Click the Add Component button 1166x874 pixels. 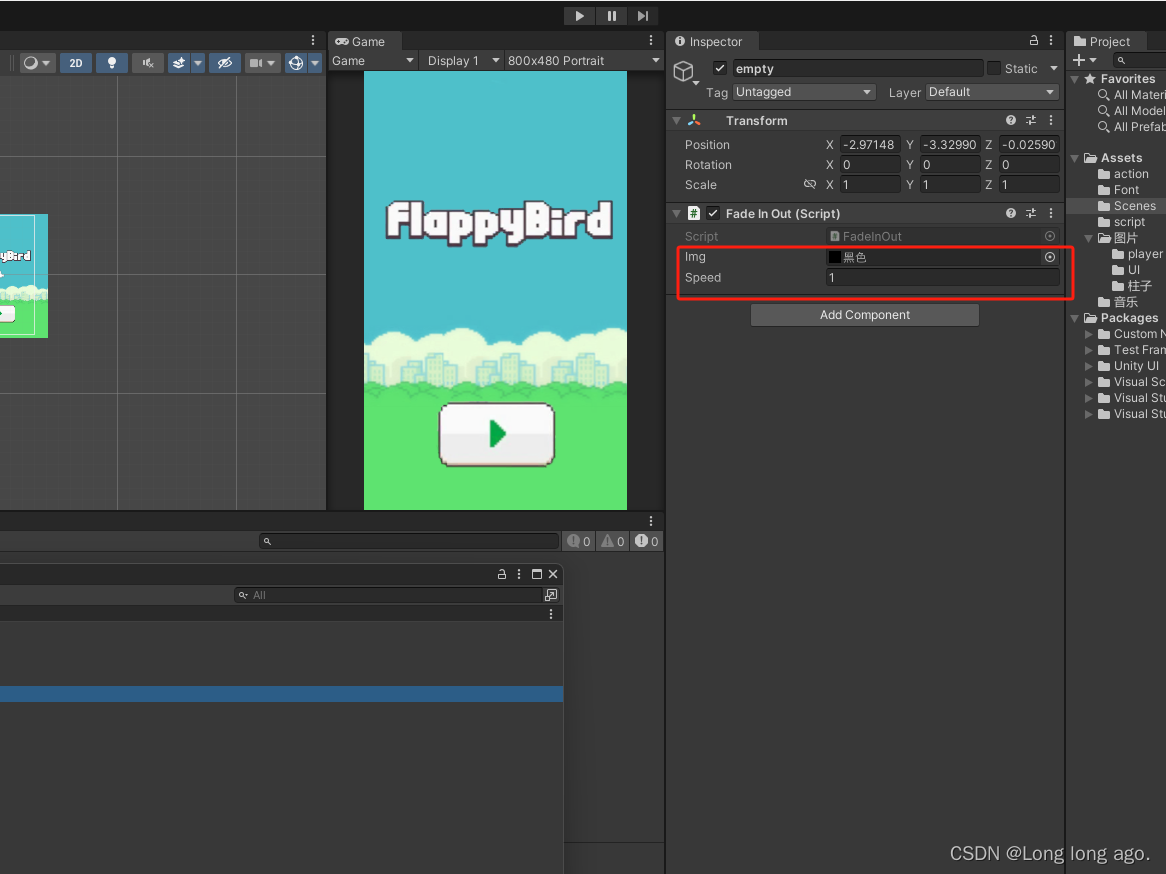pyautogui.click(x=865, y=315)
